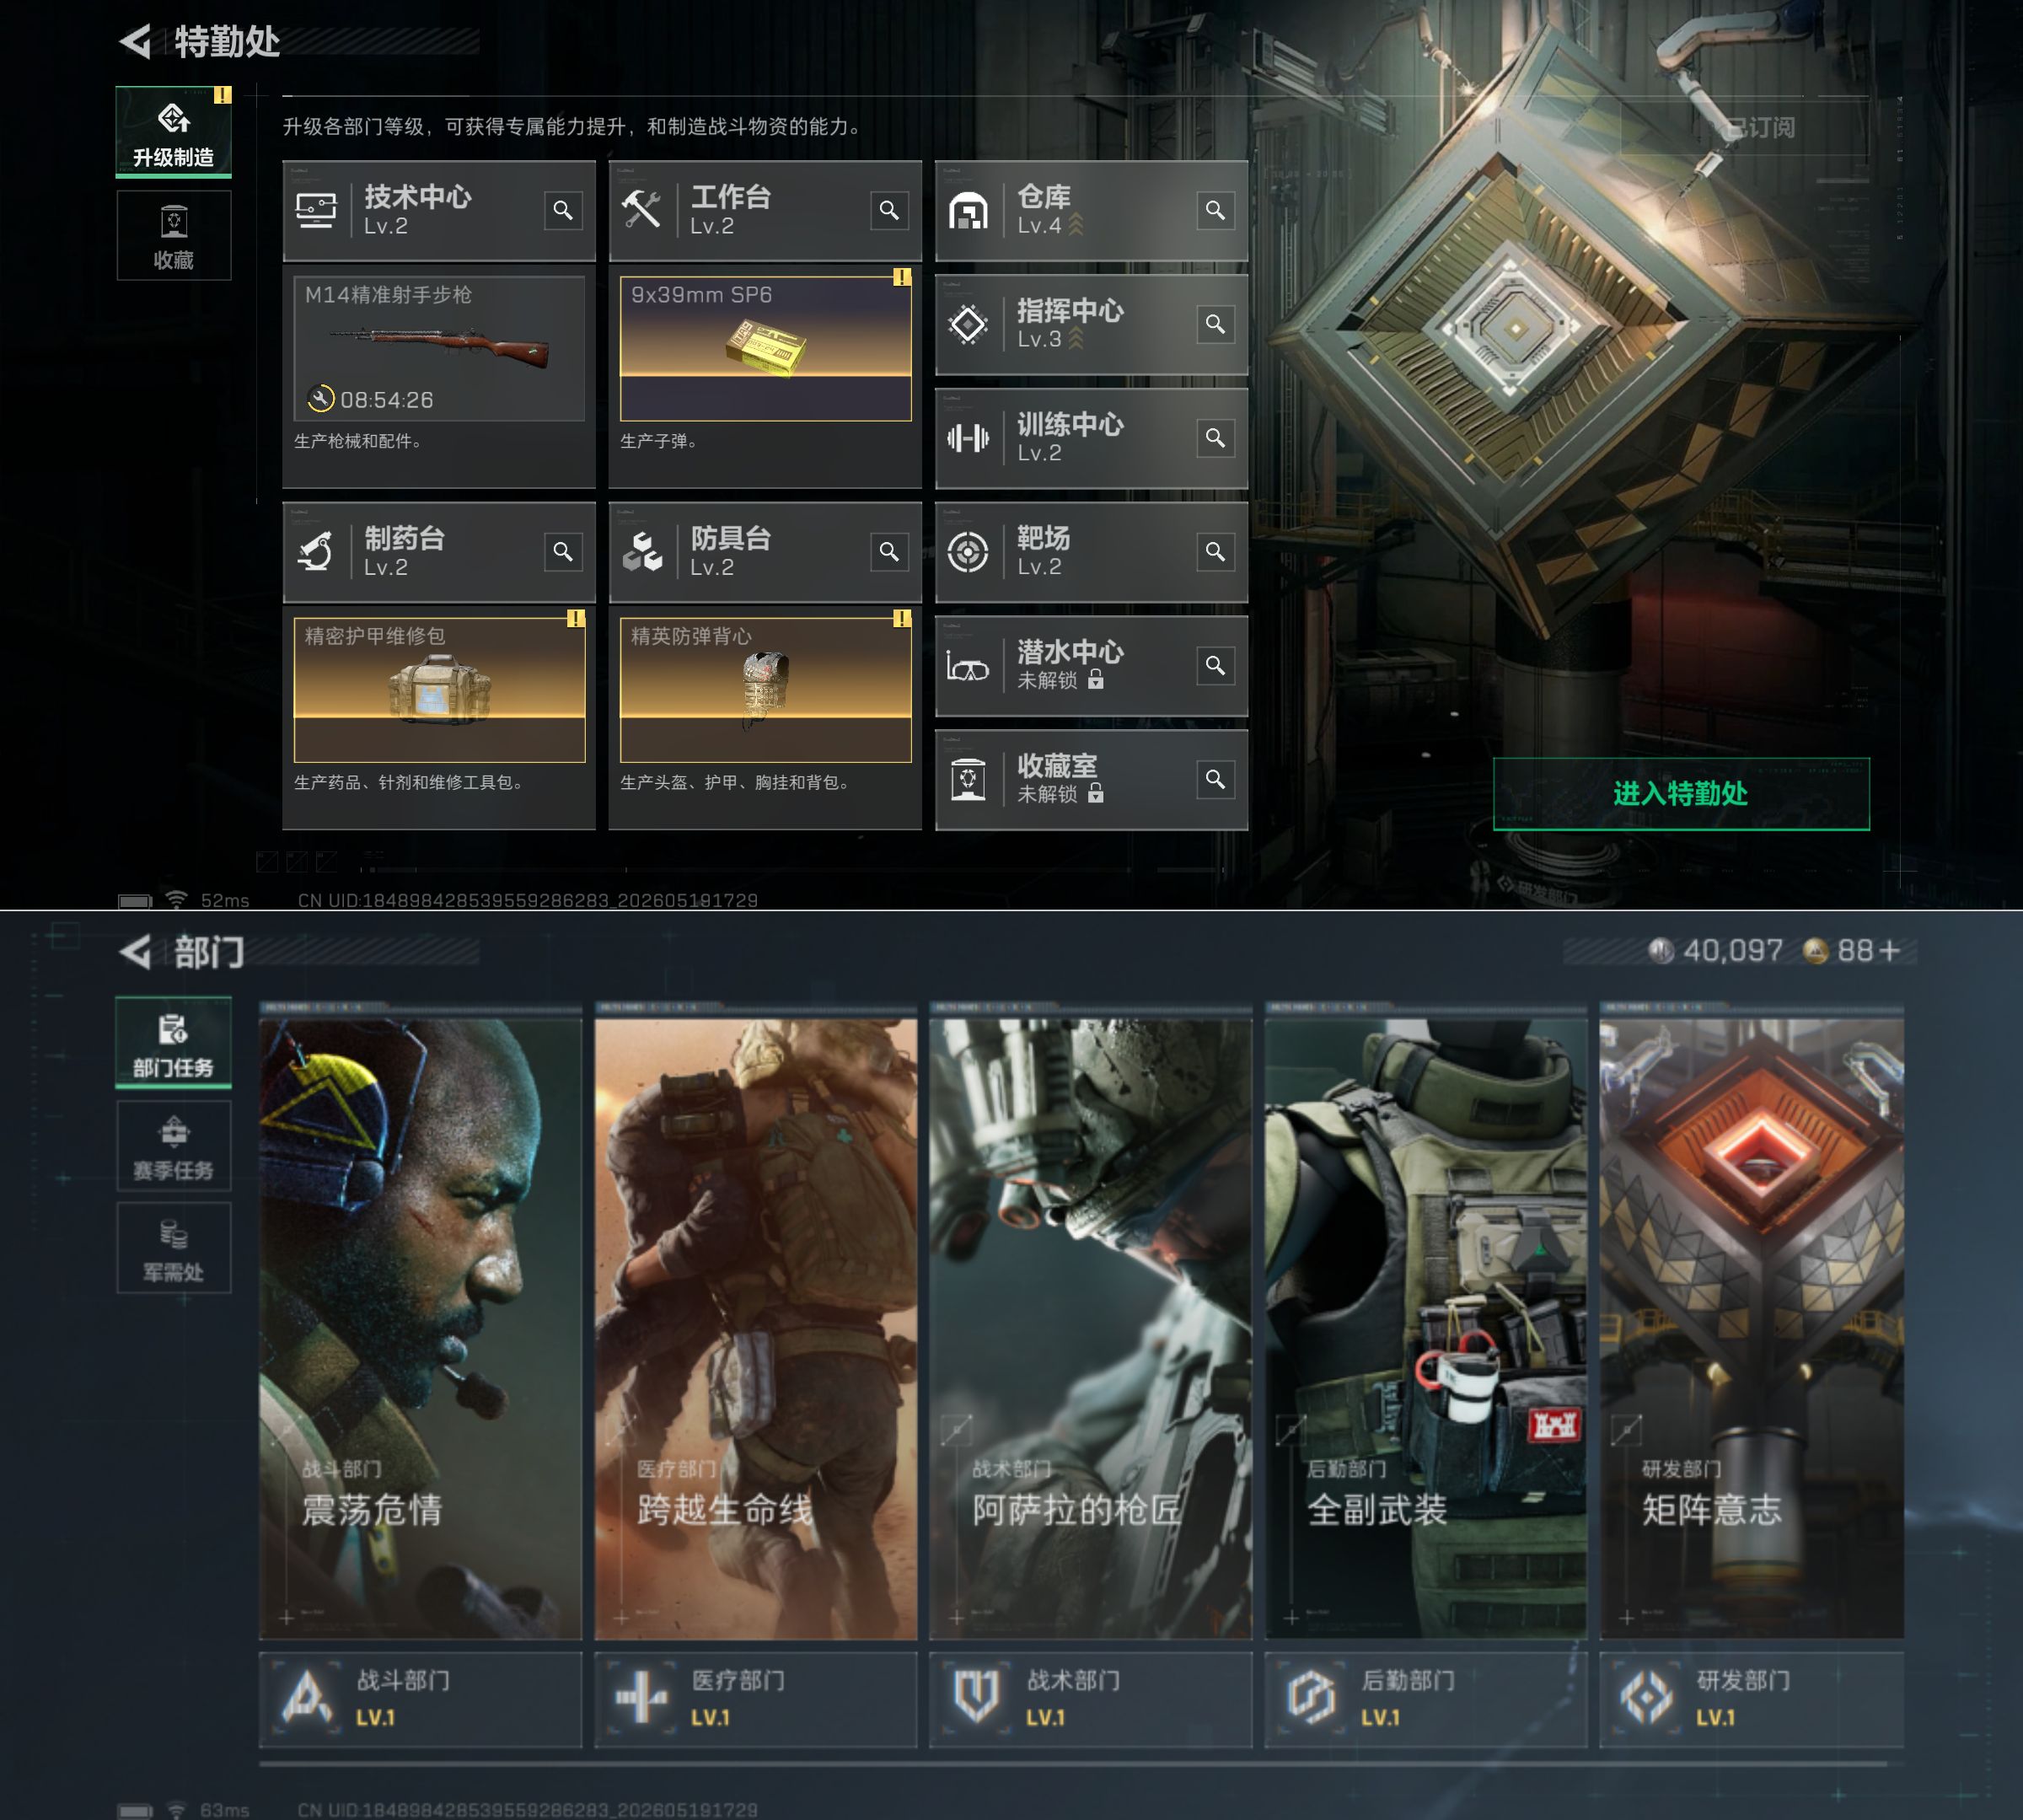The image size is (2023, 1820).
Task: Click the 指挥中心 diamond icon
Action: click(x=968, y=324)
